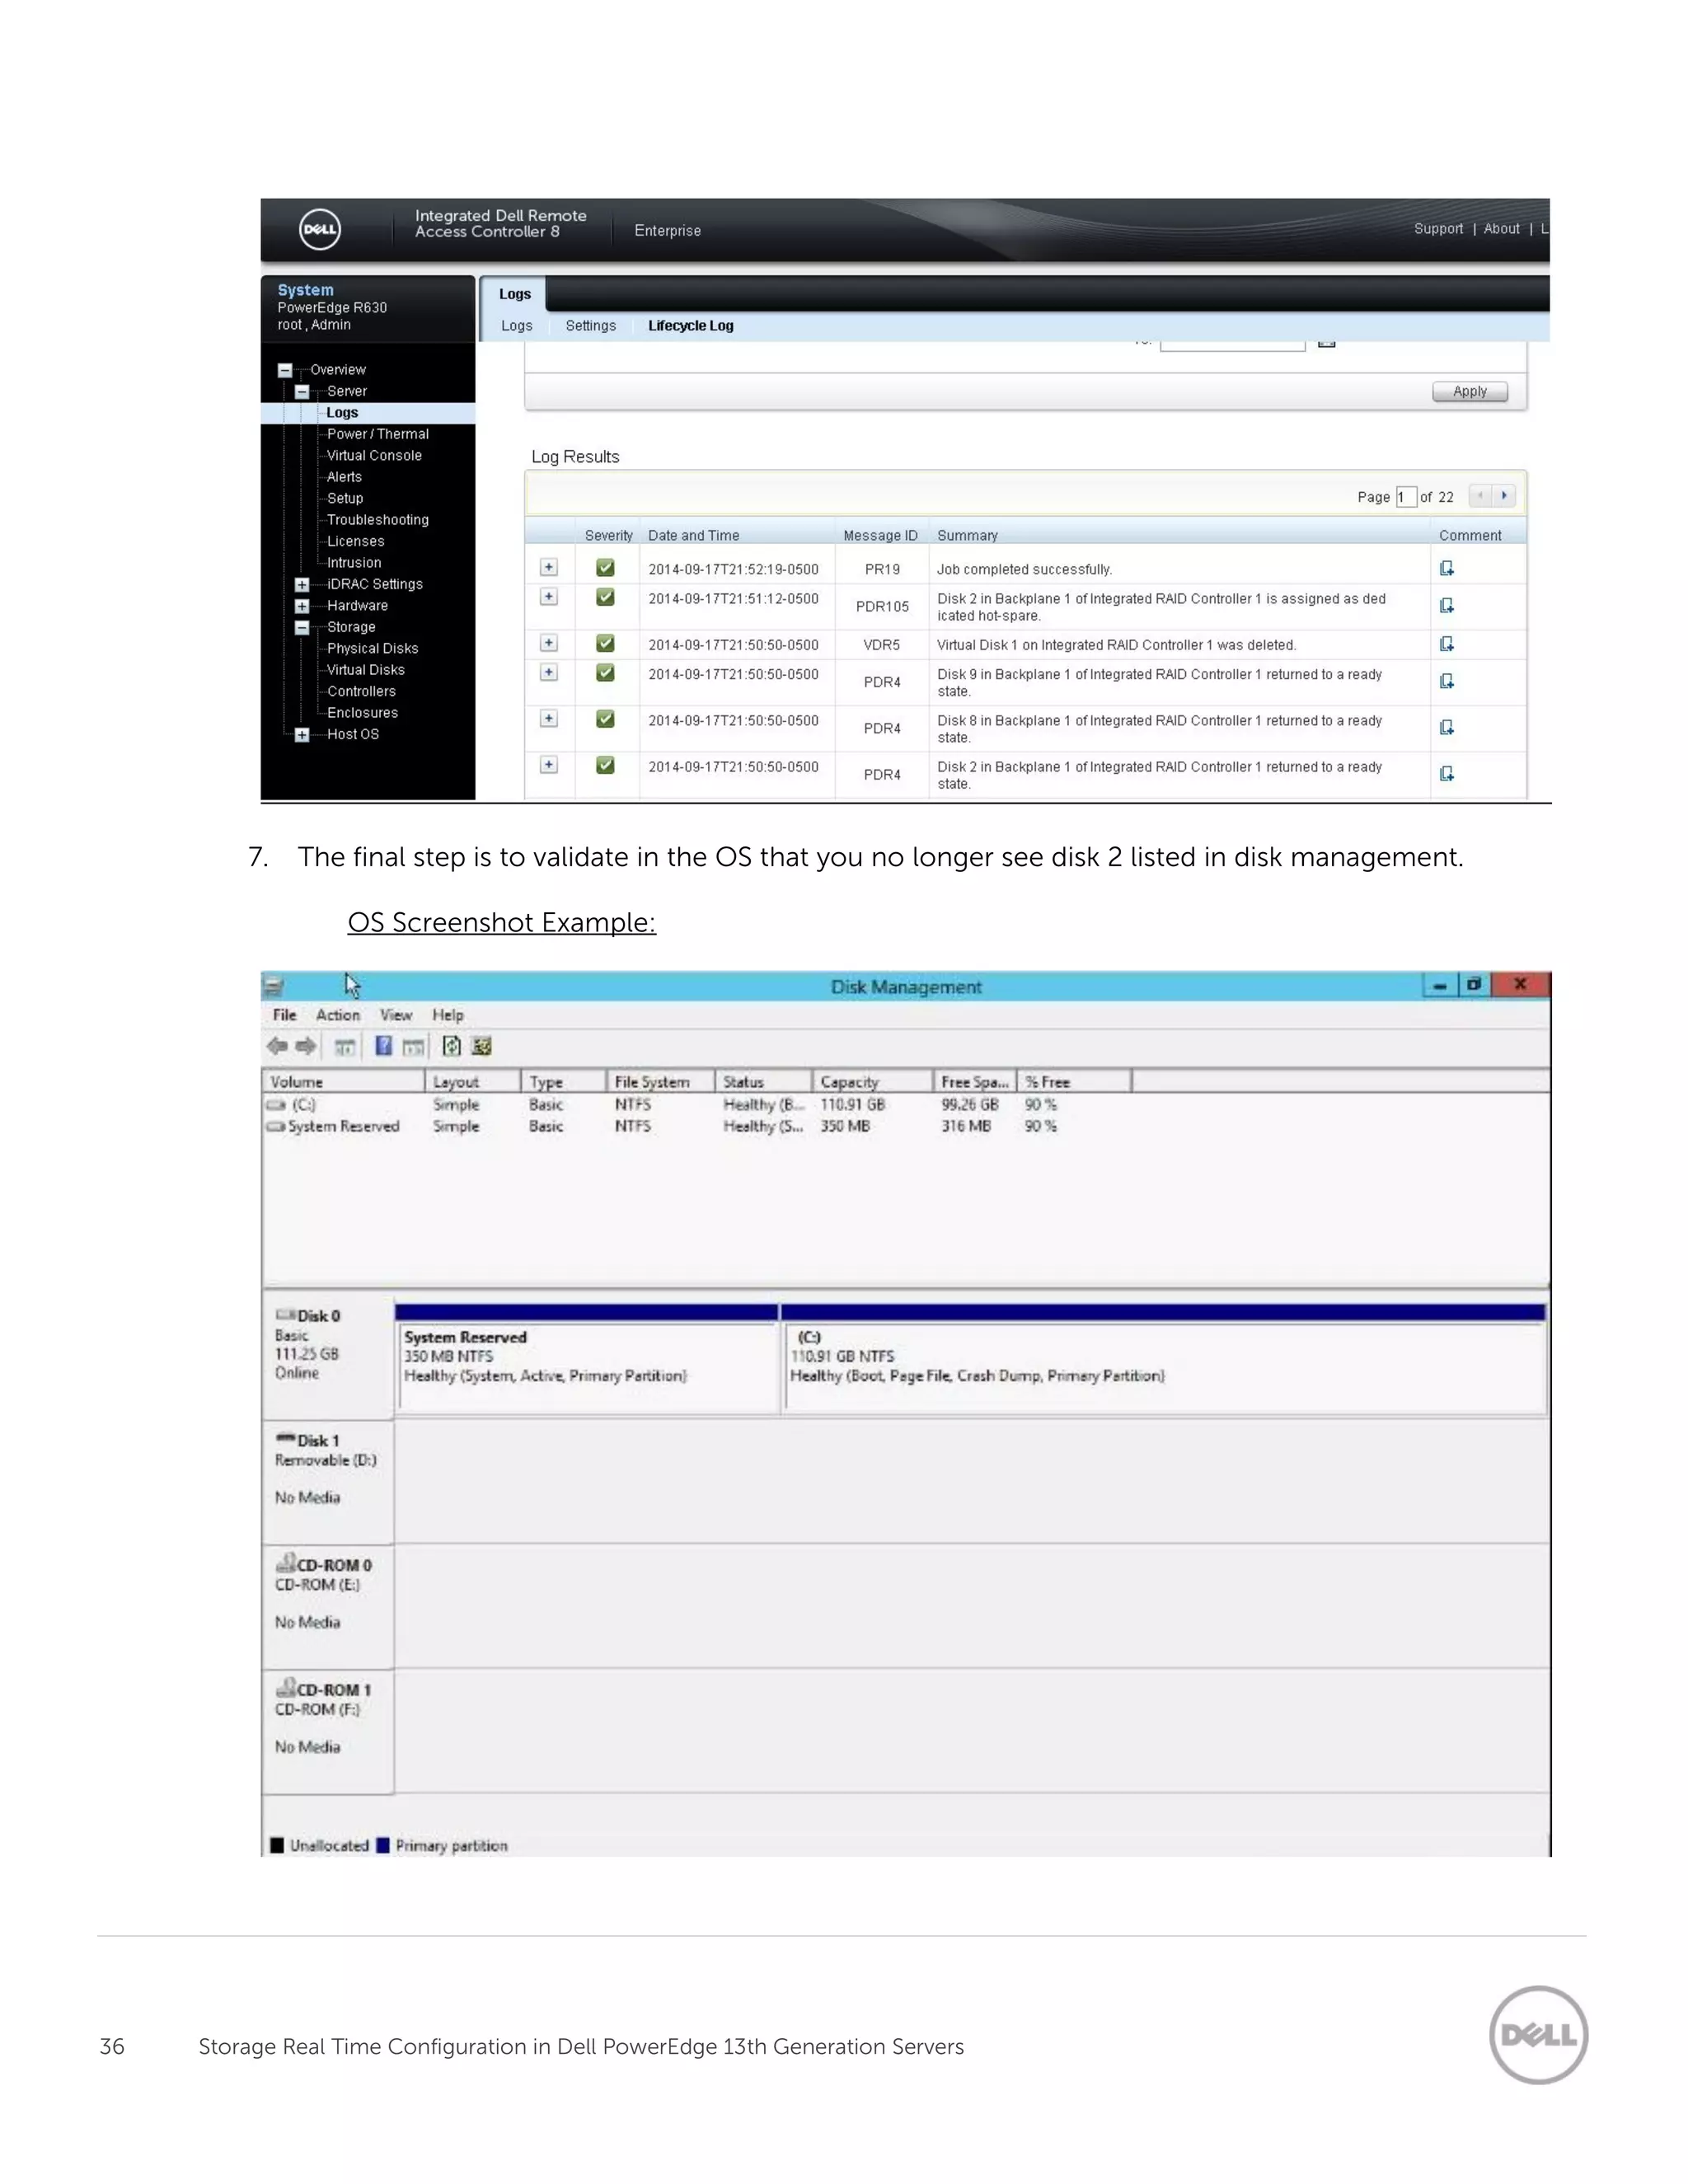Open the Help menu in Disk Management
The height and width of the screenshot is (2184, 1688).
(x=448, y=1015)
